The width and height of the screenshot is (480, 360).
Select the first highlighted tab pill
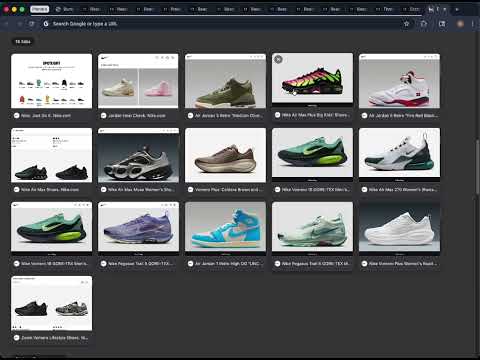[x=39, y=9]
